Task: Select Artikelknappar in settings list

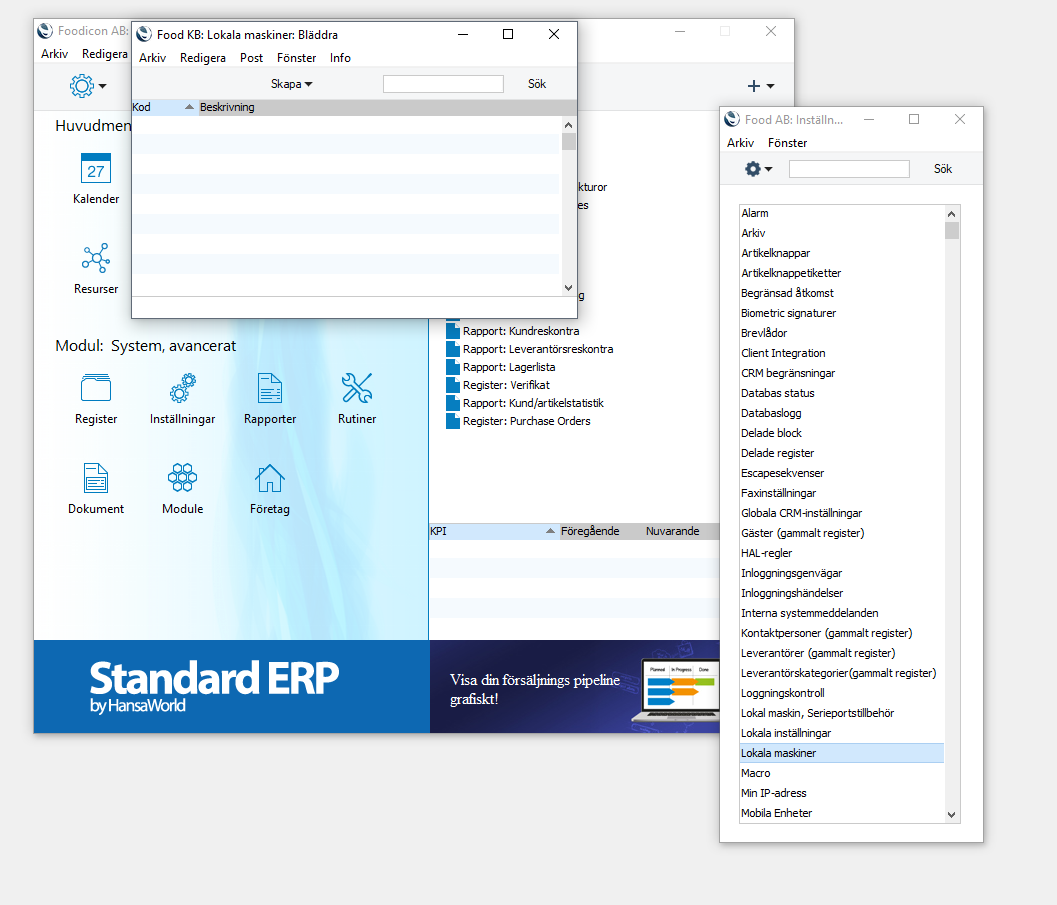Action: pyautogui.click(x=842, y=253)
